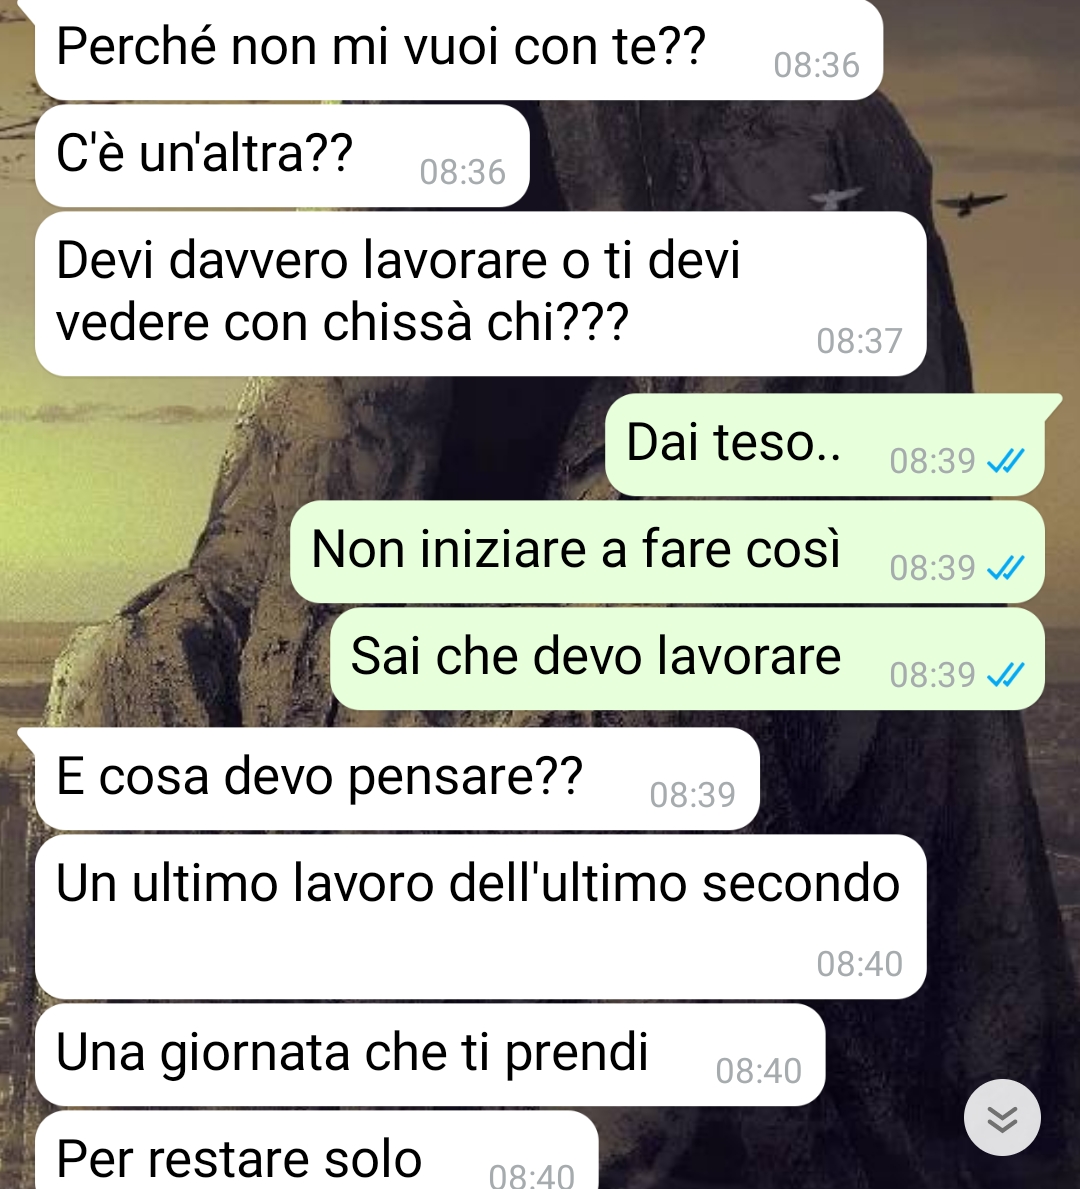Tap 08:37 timestamp on long received message
Viewport: 1080px width, 1189px height.
click(x=859, y=341)
